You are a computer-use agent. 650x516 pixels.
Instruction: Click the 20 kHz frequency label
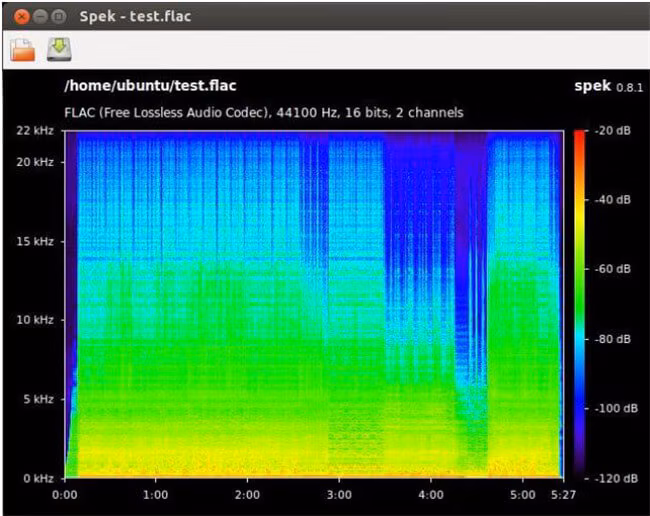point(35,162)
